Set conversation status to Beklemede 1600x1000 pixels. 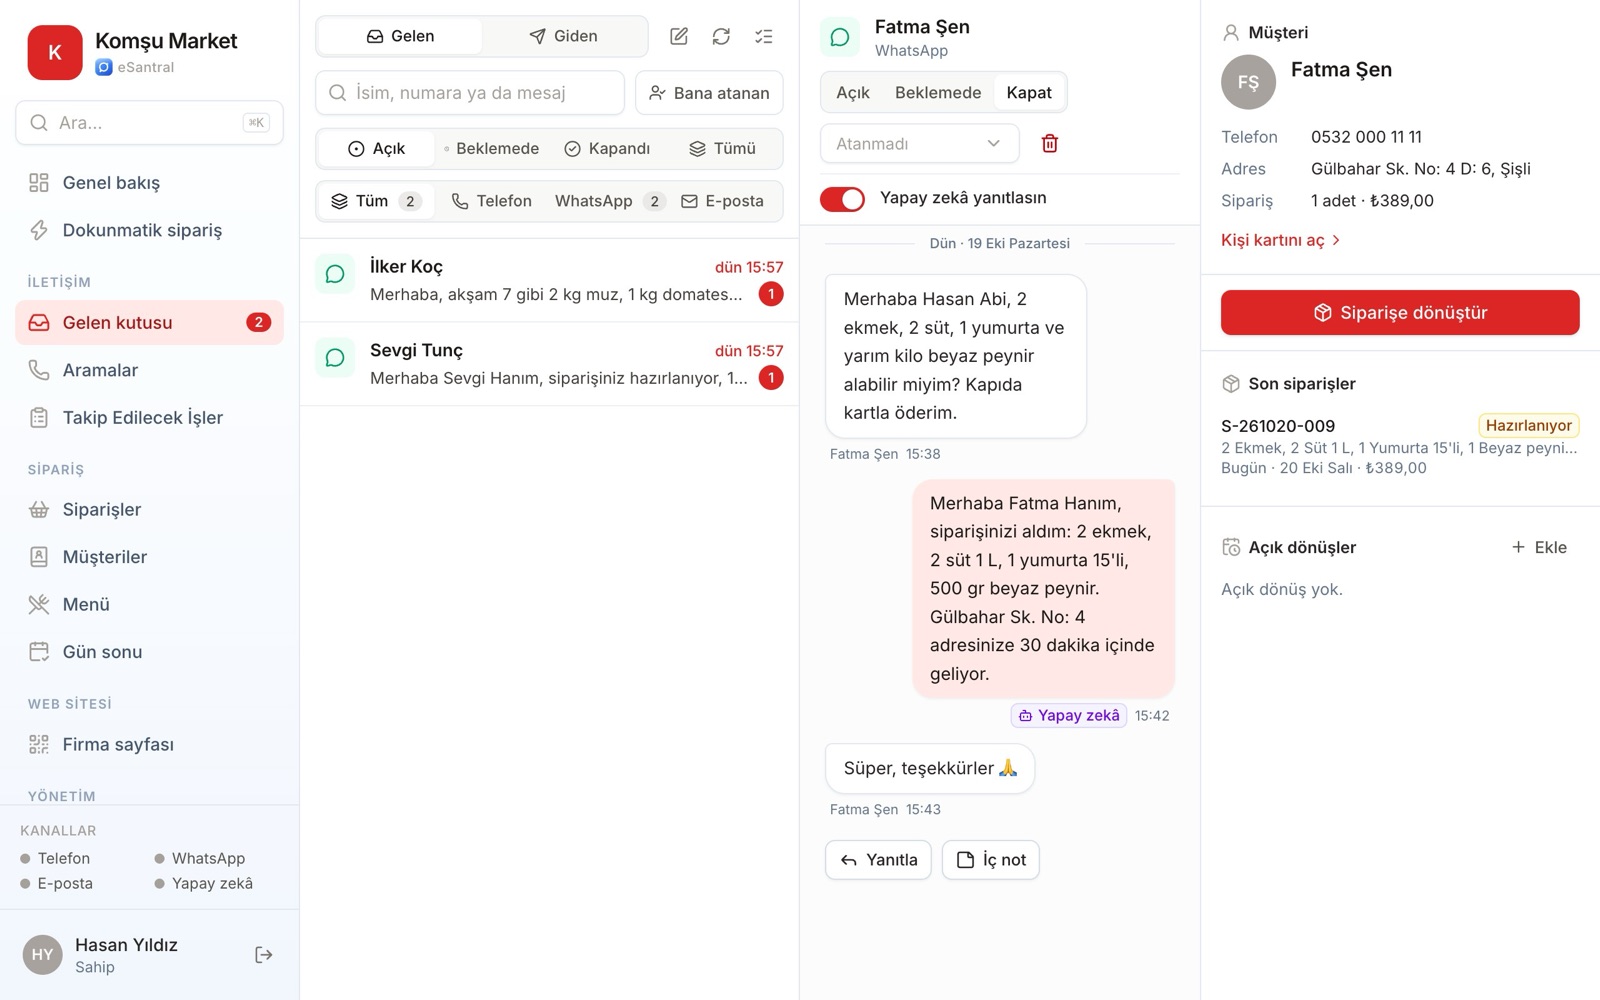tap(937, 92)
